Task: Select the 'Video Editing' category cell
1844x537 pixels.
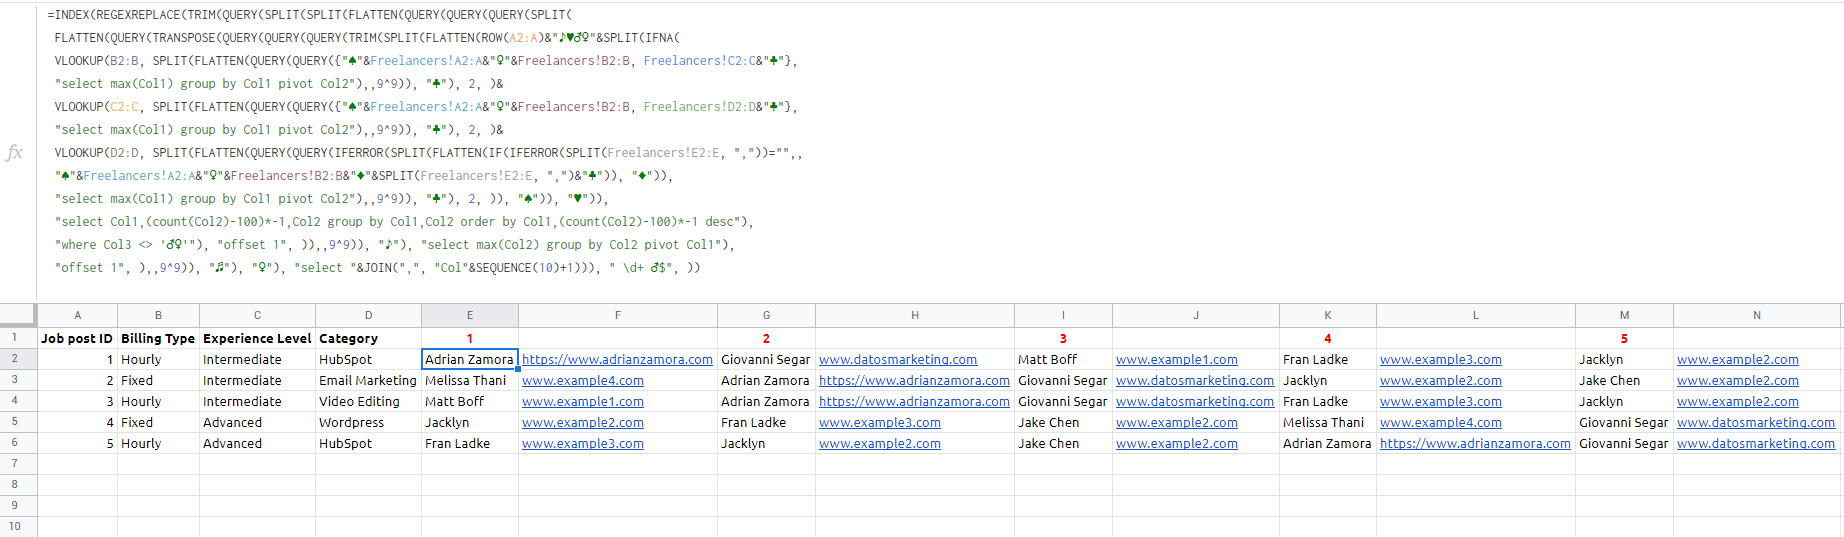Action: click(x=368, y=401)
